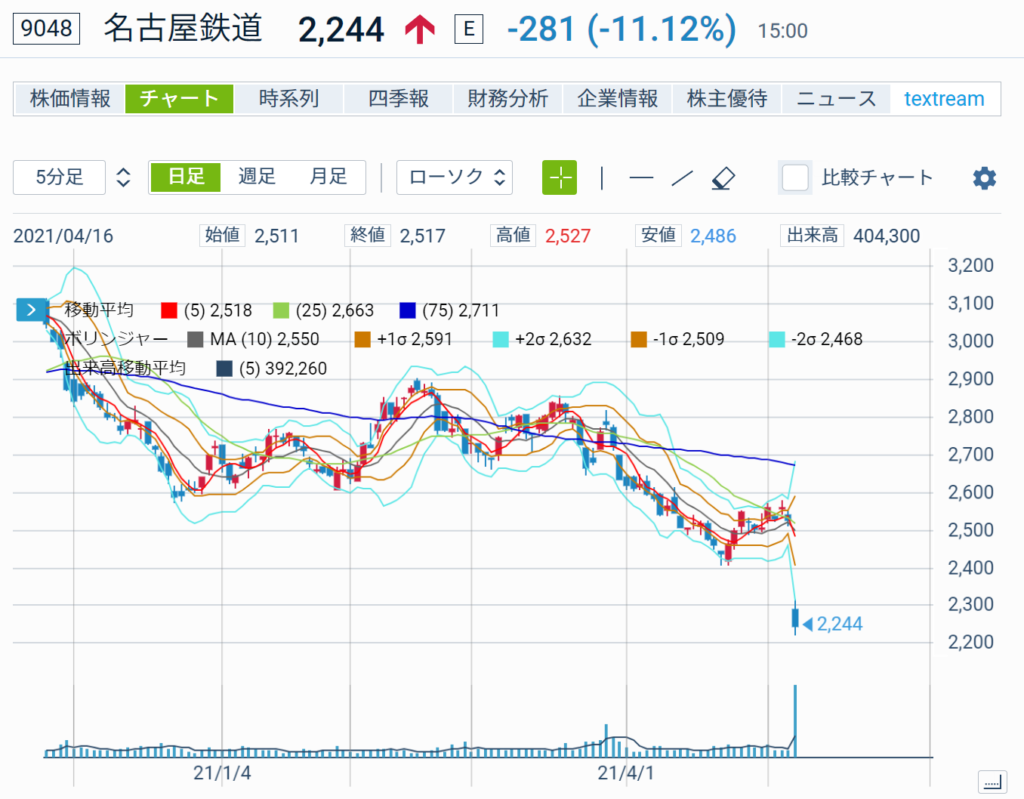Select the green crosshair chart tool
1024x799 pixels.
[x=559, y=177]
